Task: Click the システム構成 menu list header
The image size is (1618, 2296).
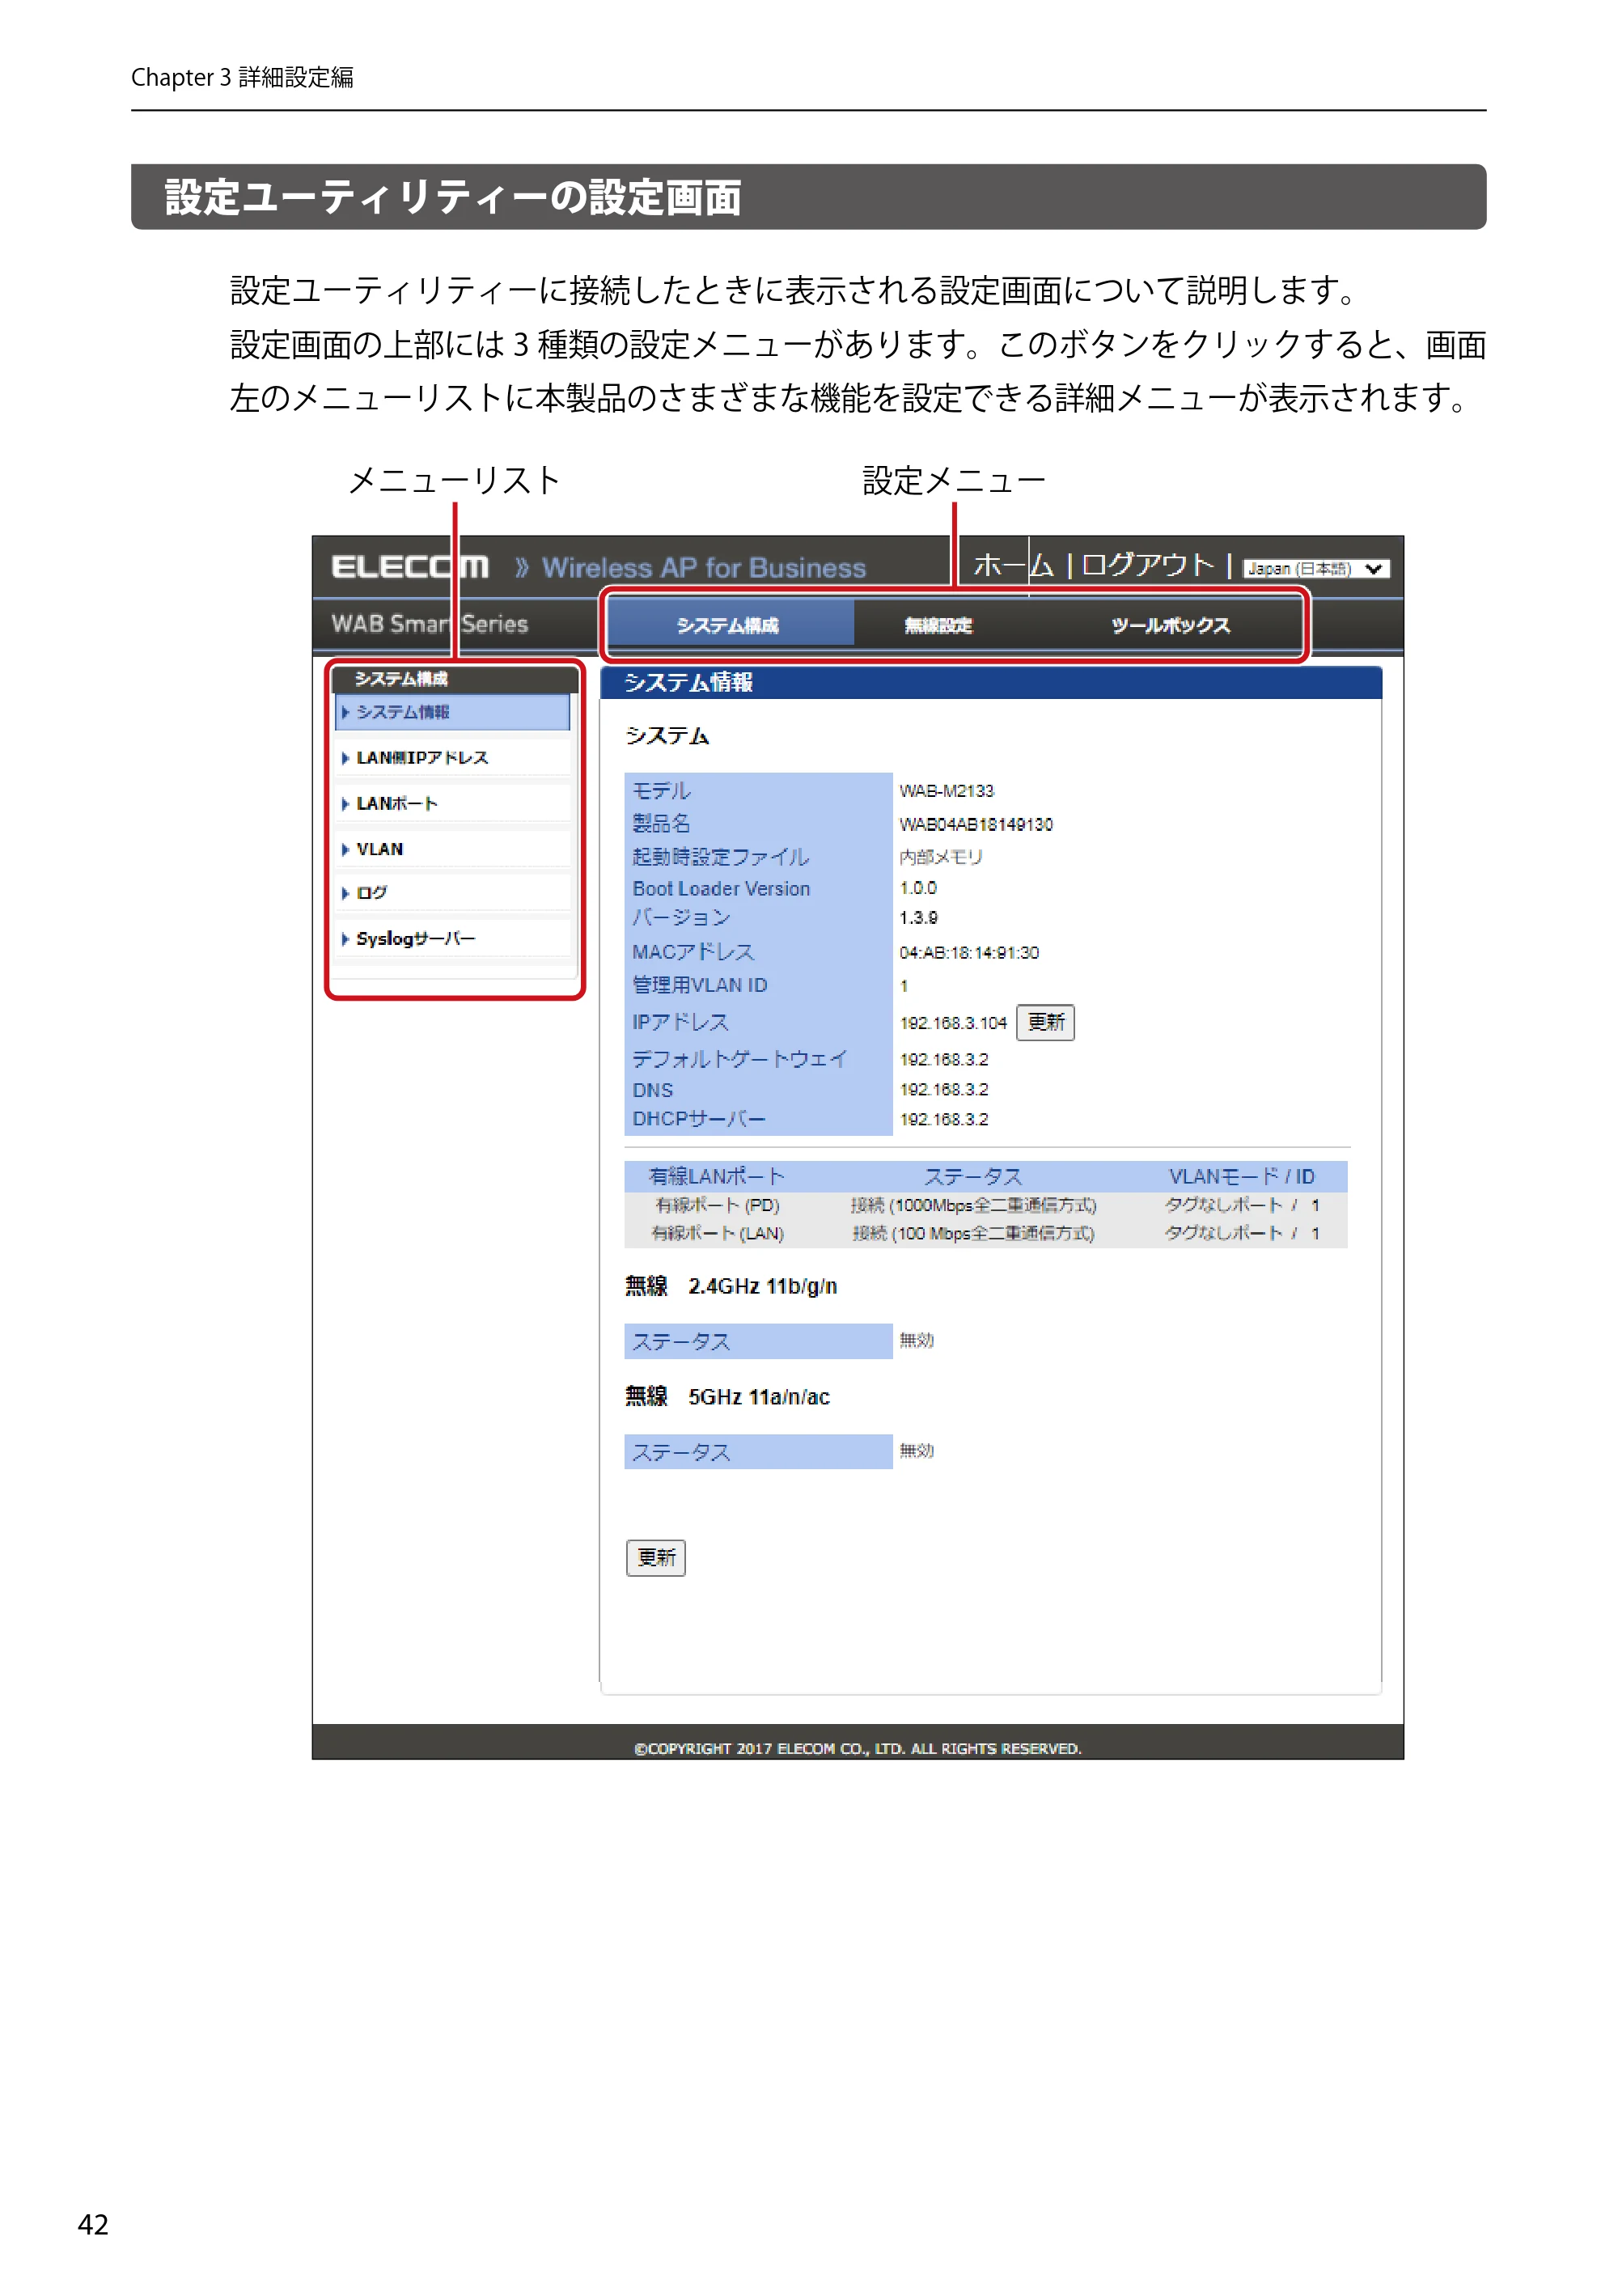Action: (455, 679)
